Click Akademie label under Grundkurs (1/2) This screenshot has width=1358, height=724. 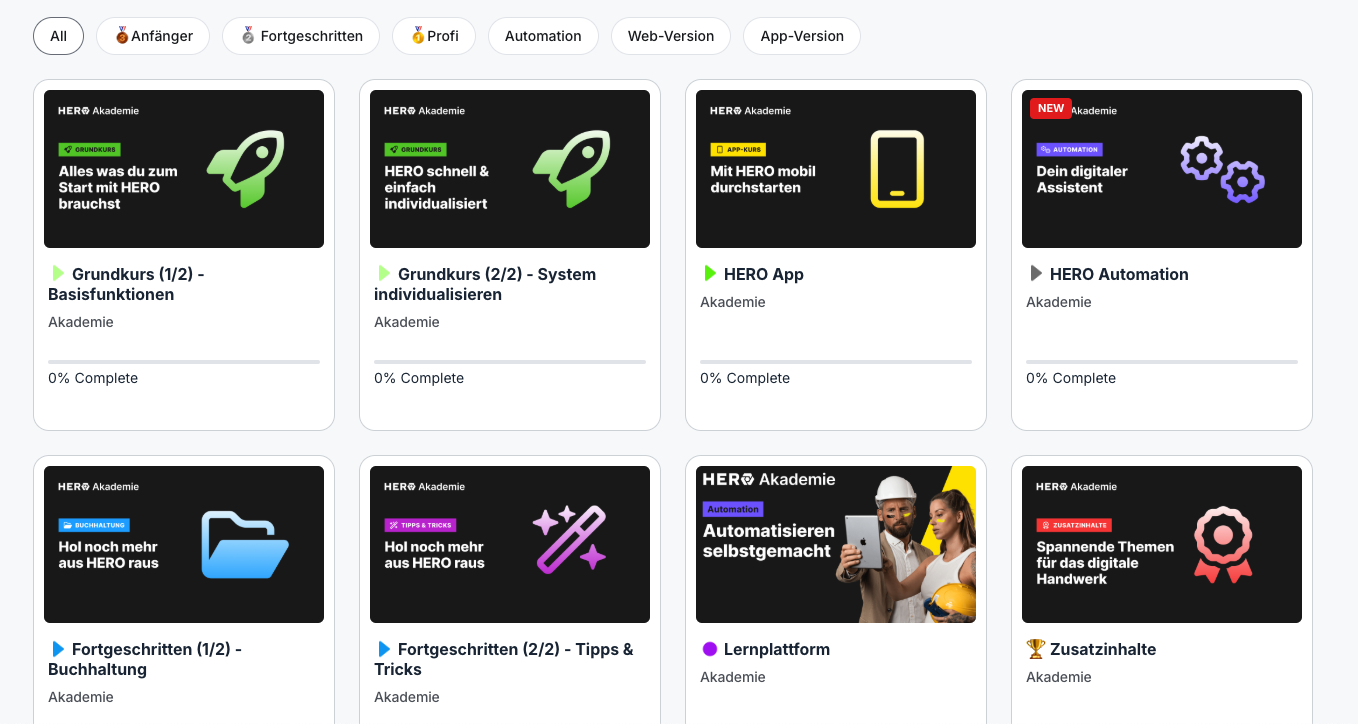81,322
